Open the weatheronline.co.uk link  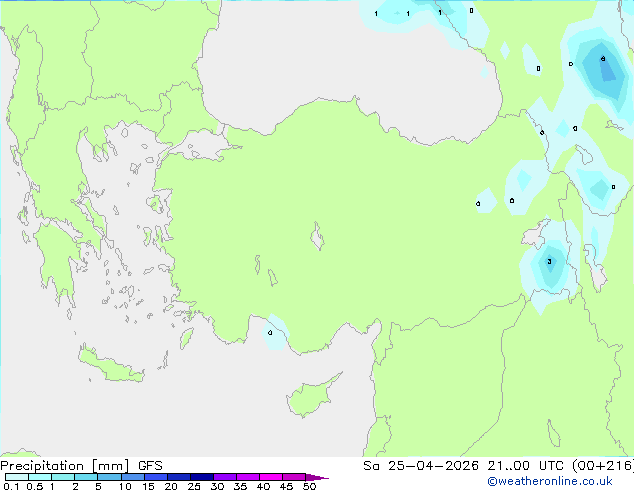pos(550,481)
